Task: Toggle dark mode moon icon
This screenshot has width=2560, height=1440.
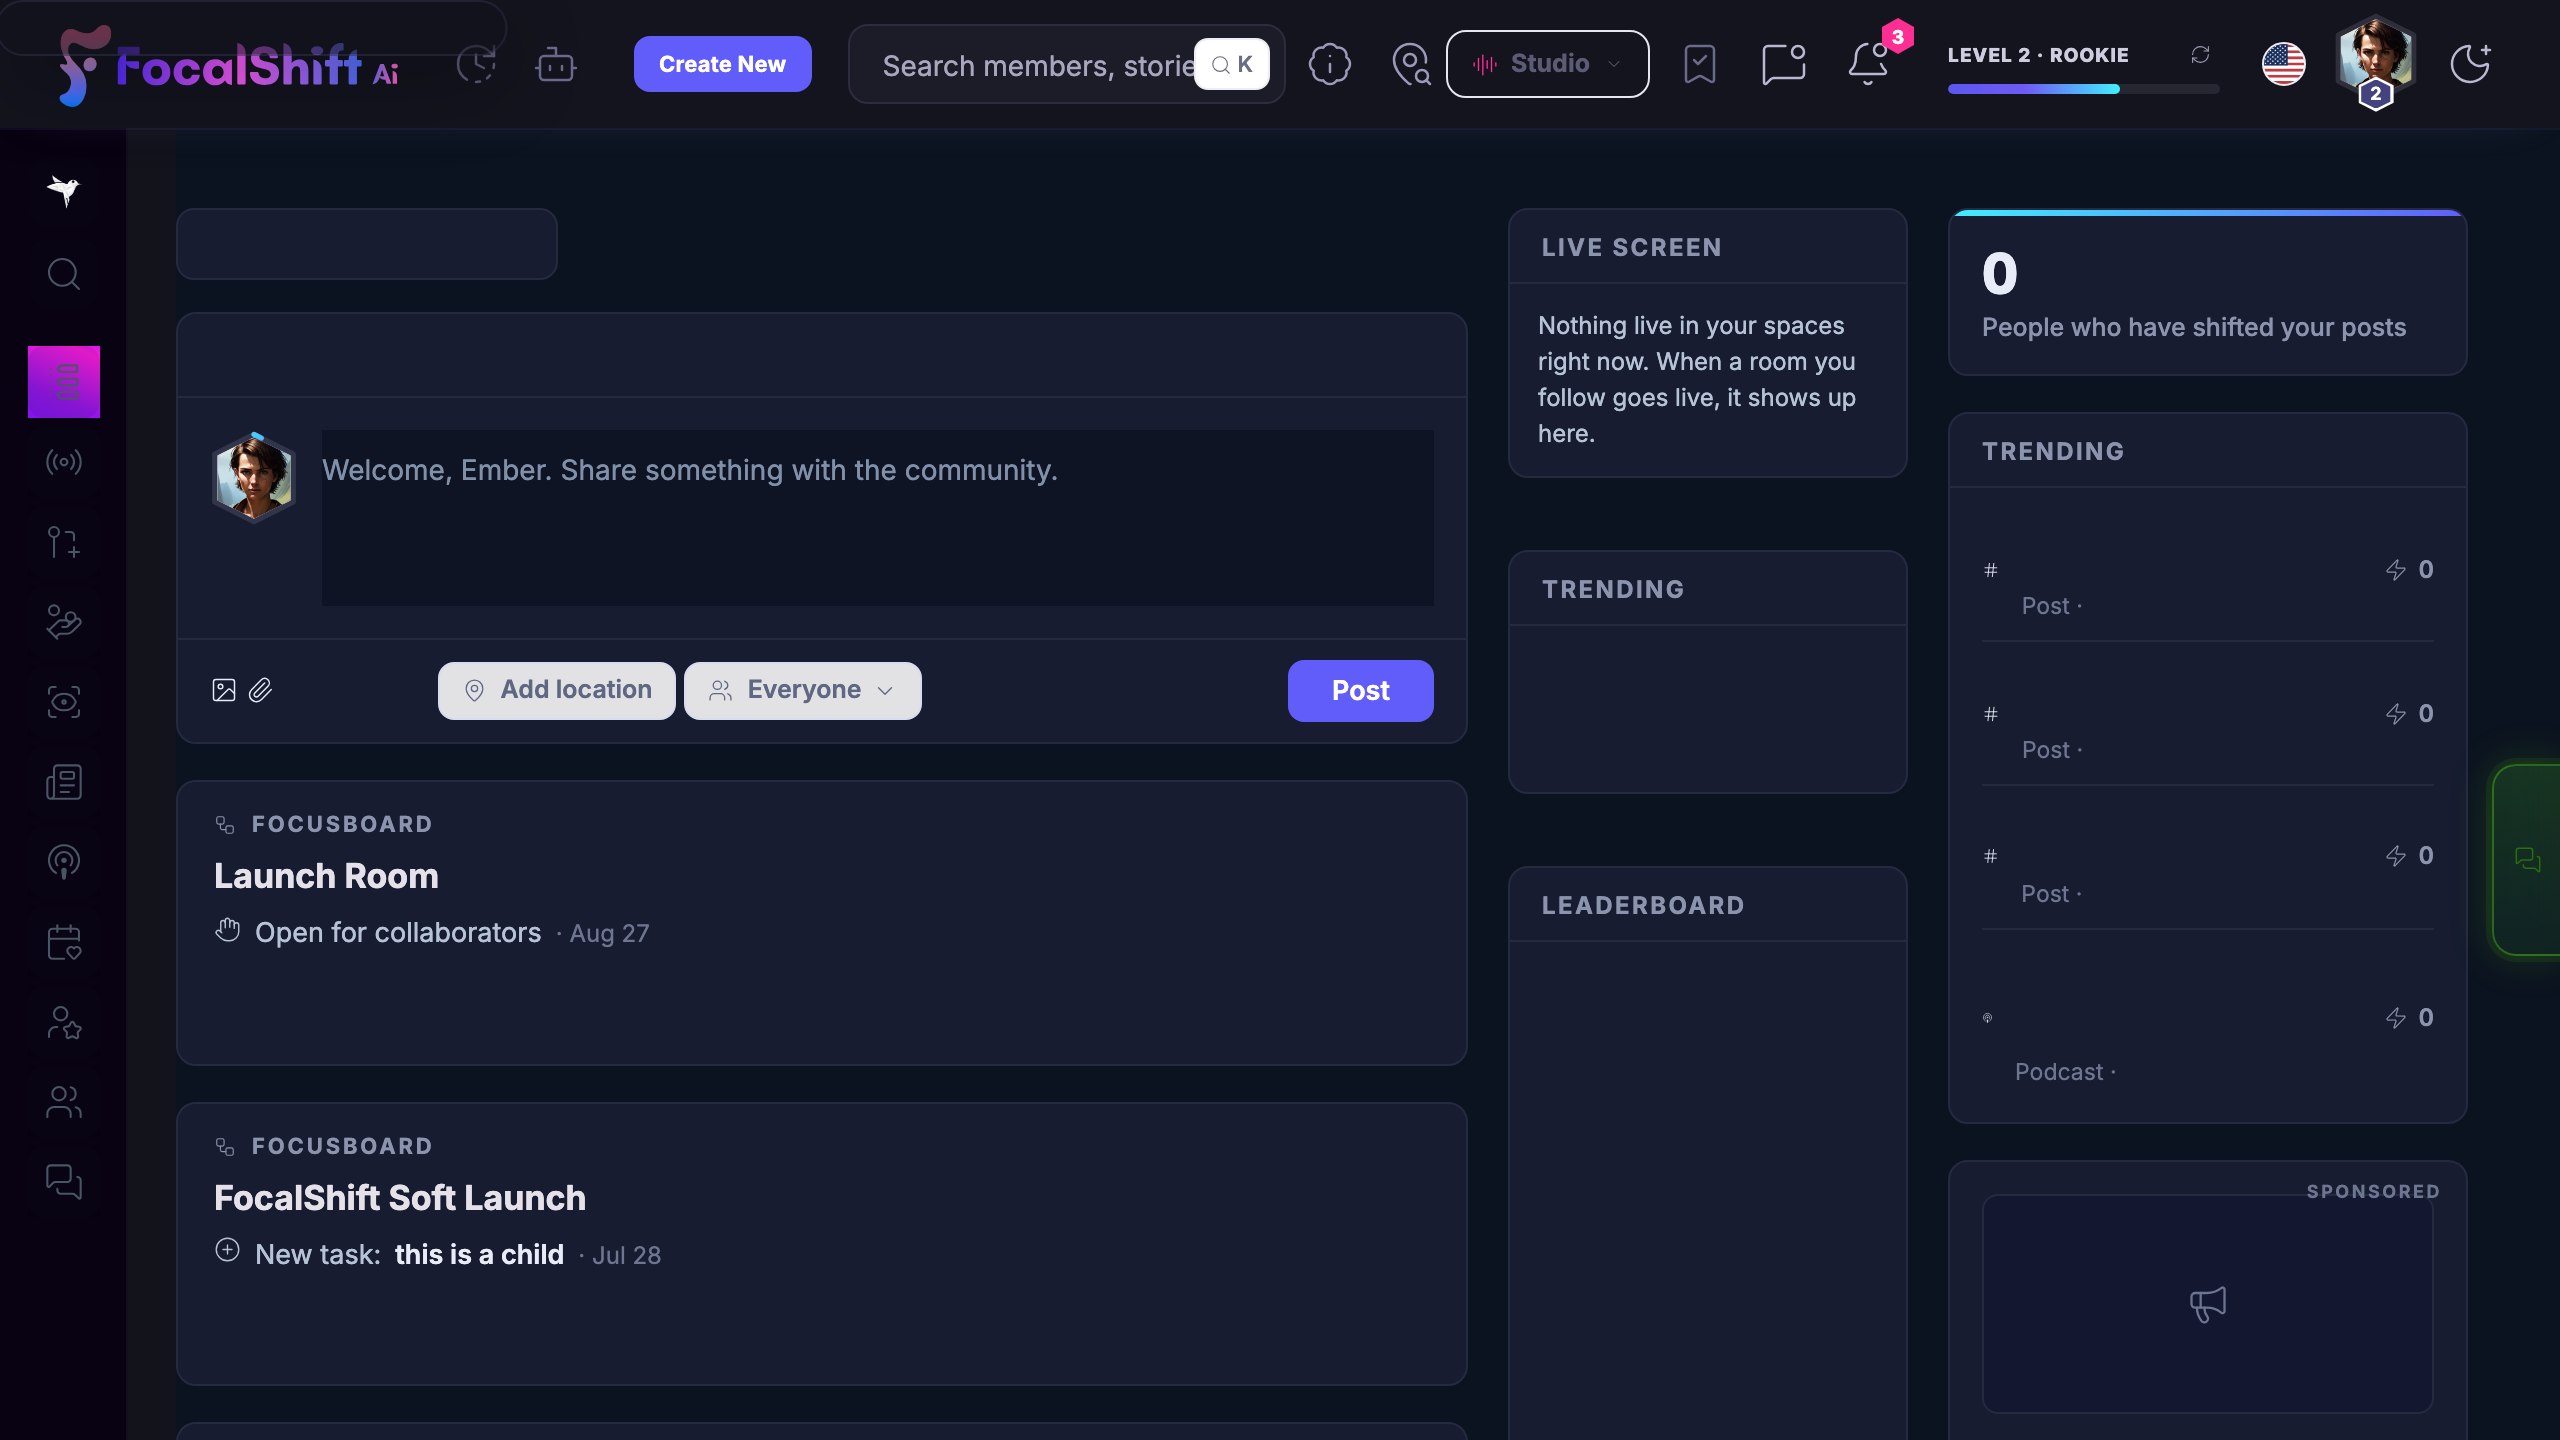Action: click(2469, 64)
